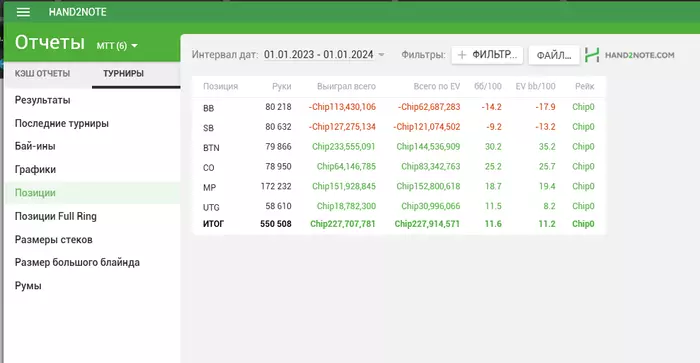Select the ИТОГ total row label
Viewport: 700px width, 363px height.
[x=213, y=224]
